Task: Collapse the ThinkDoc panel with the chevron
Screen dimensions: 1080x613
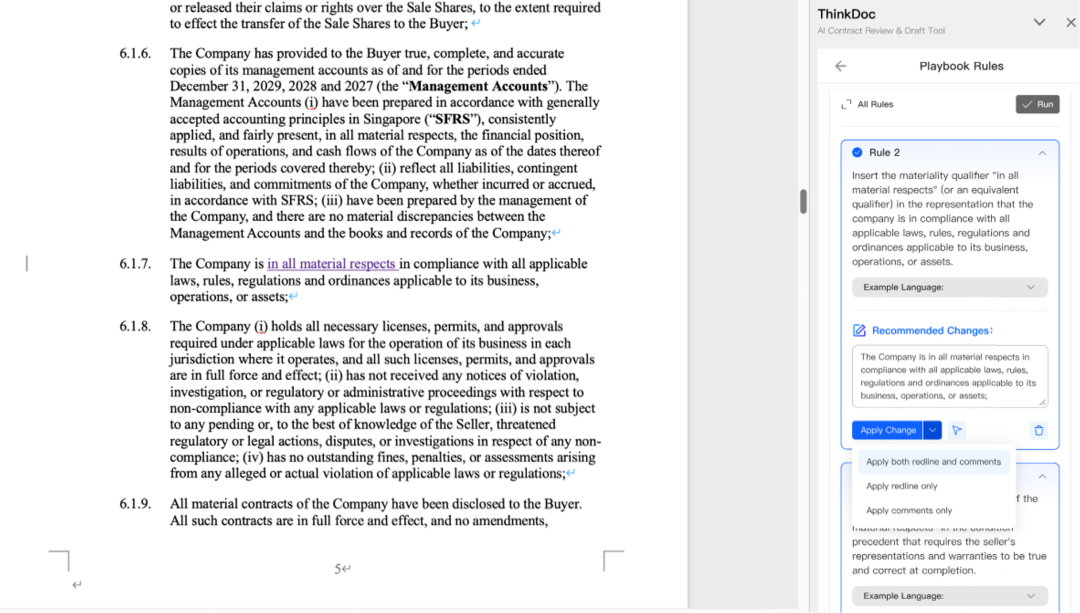Action: point(1039,22)
